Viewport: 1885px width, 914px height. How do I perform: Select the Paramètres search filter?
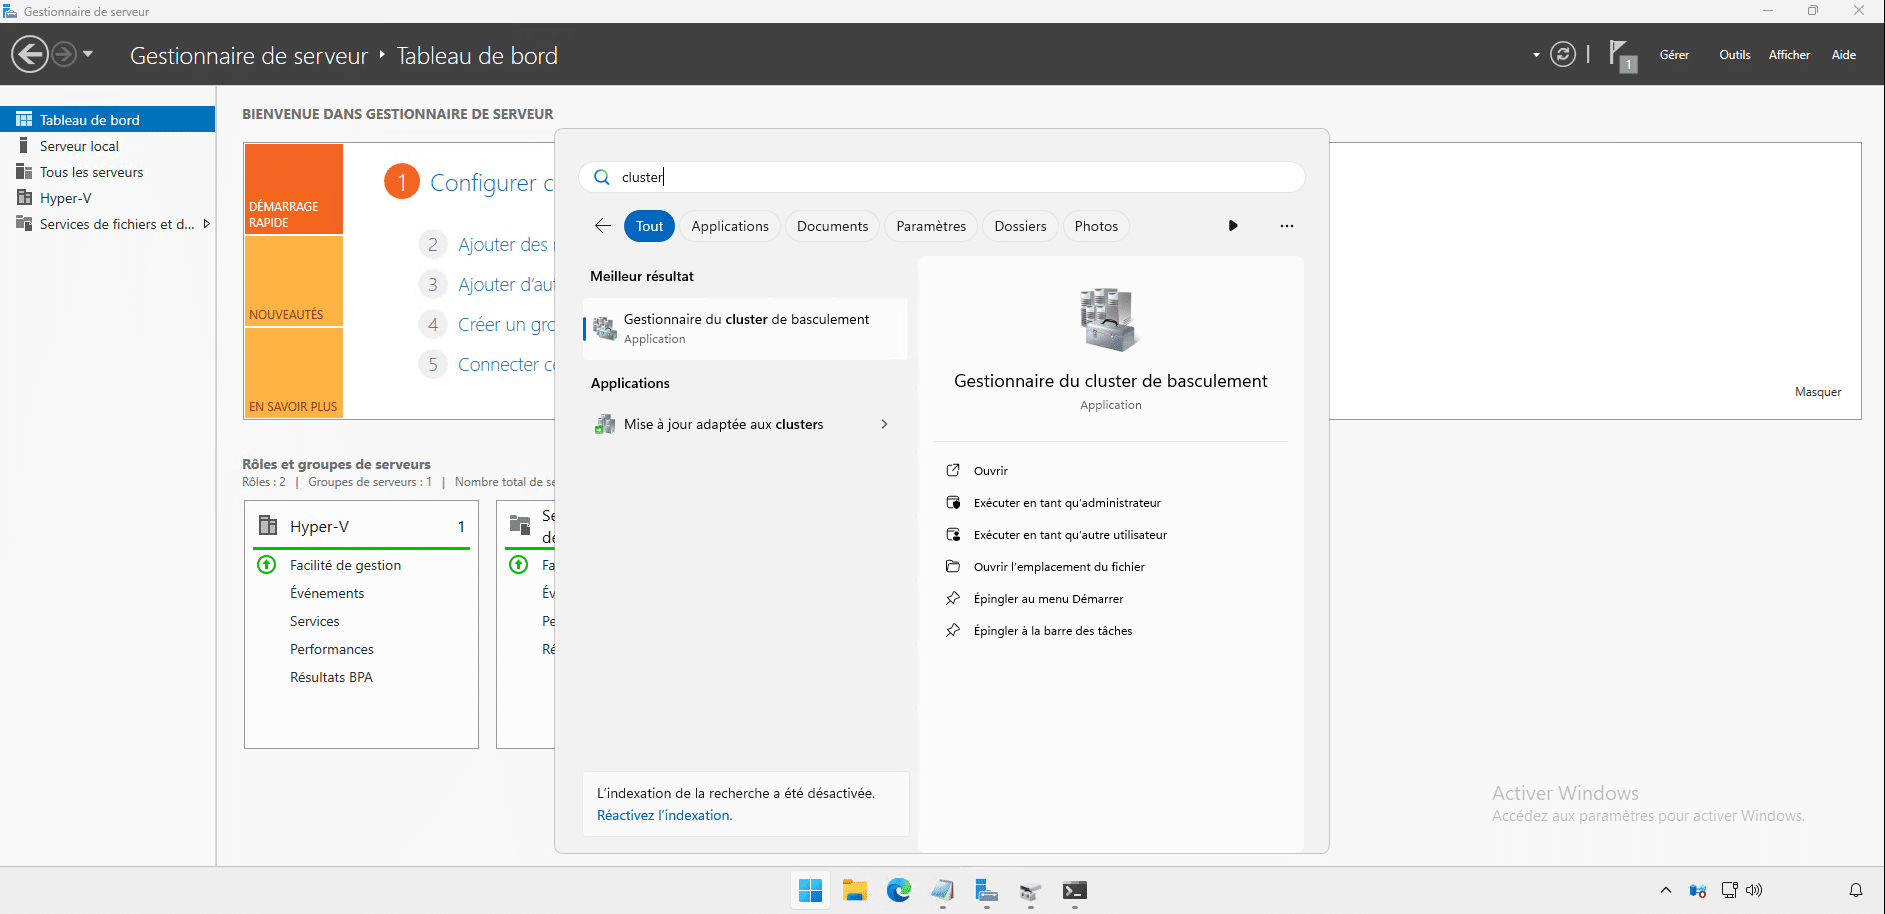pos(931,226)
